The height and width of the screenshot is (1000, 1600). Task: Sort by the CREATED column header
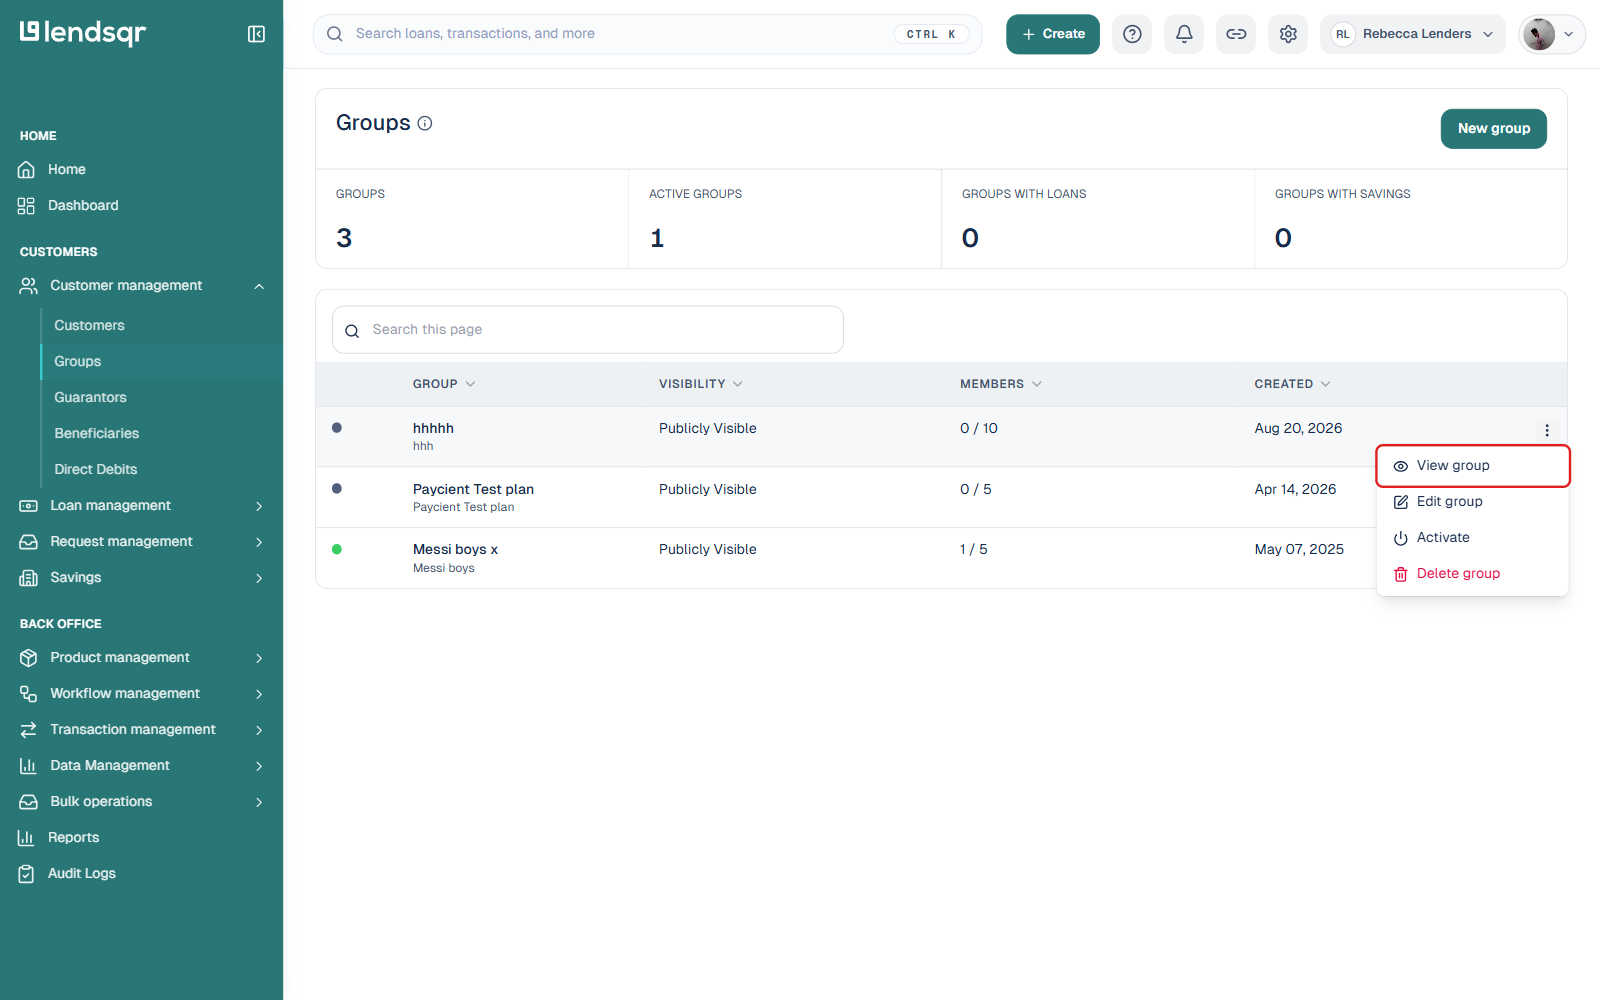[1292, 384]
